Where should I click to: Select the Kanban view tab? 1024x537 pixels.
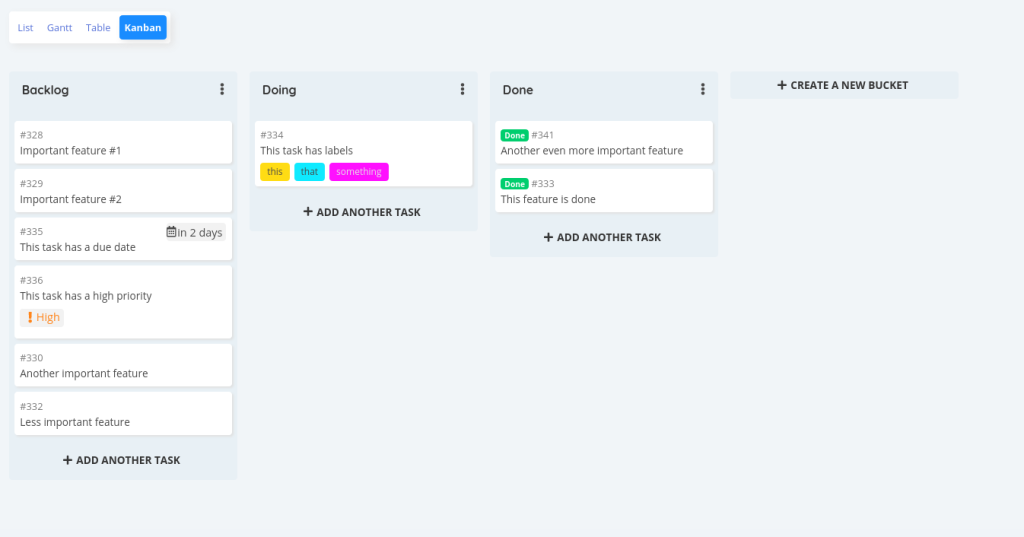pyautogui.click(x=143, y=27)
